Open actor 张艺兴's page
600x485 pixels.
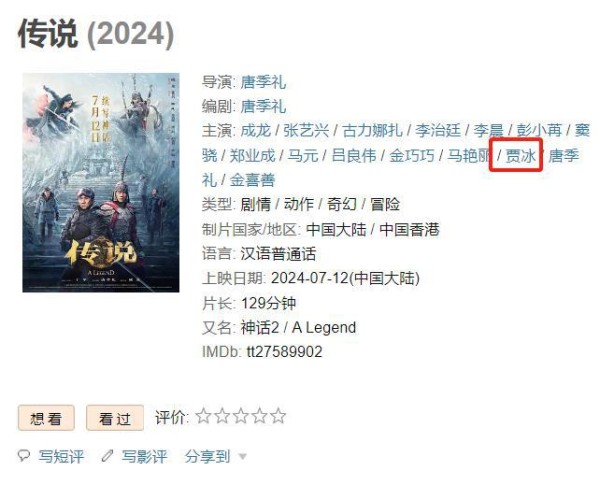tap(306, 131)
